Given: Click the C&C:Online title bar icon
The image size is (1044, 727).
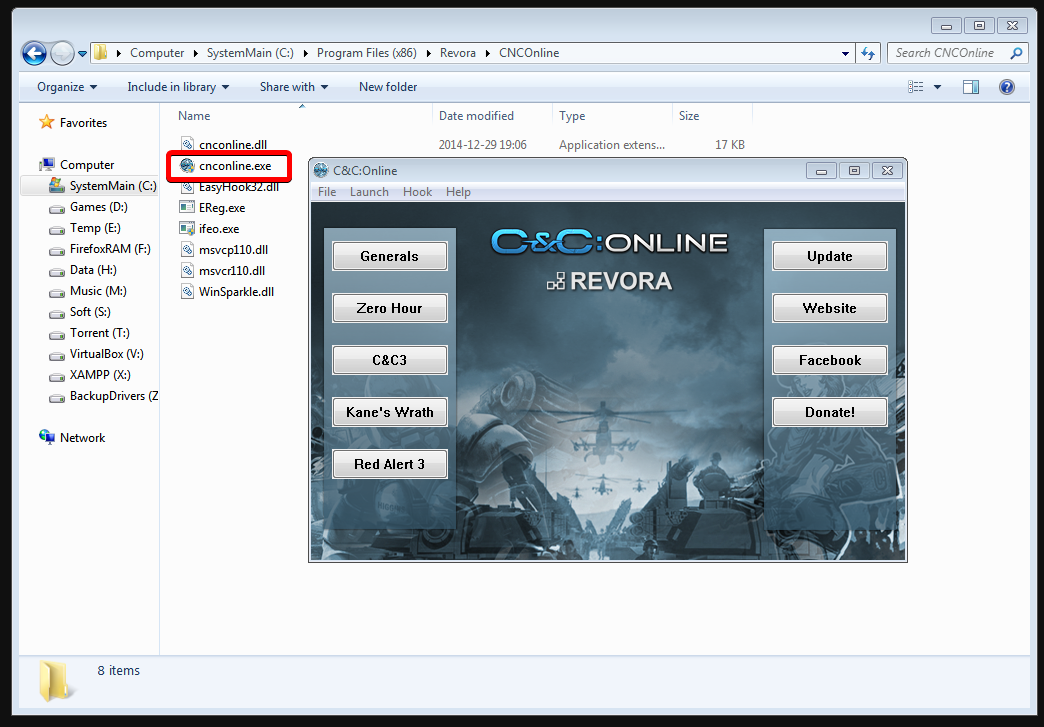Looking at the screenshot, I should click(x=321, y=170).
